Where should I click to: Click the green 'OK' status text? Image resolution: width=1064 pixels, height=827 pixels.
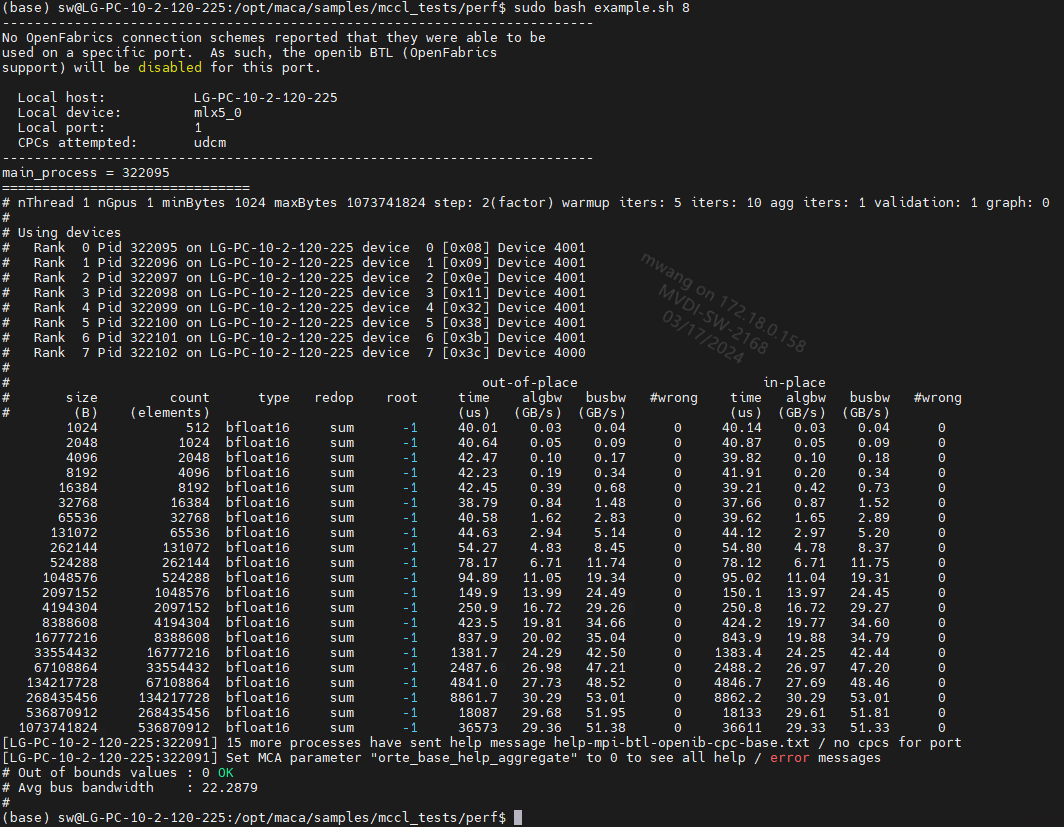pos(226,773)
